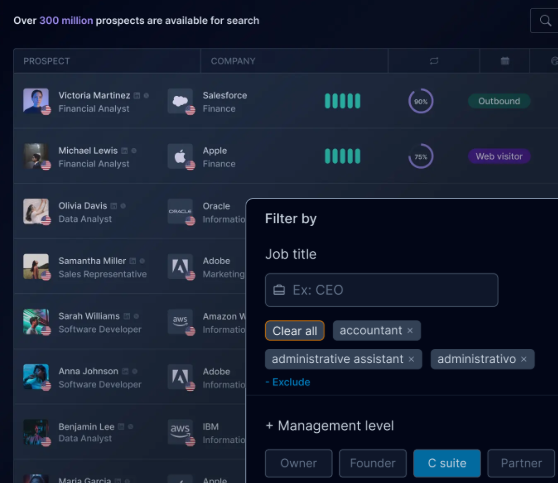Screen dimensions: 558x483
Task: Click the briefcase icon in the job title field
Action: 279,290
